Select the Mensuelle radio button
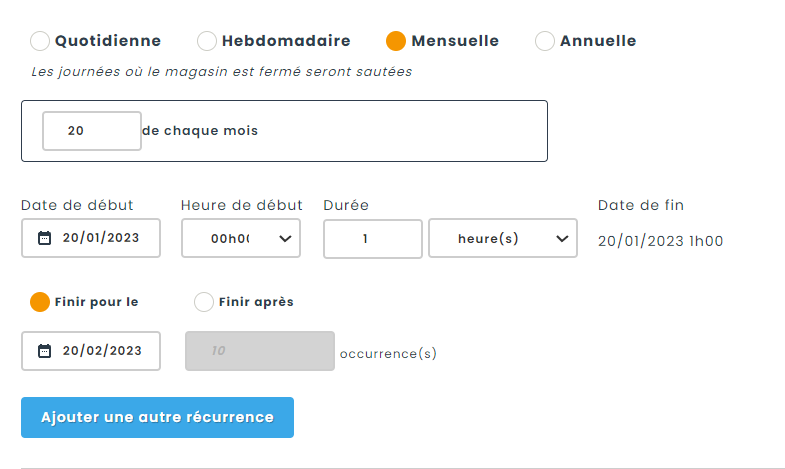 (x=396, y=41)
